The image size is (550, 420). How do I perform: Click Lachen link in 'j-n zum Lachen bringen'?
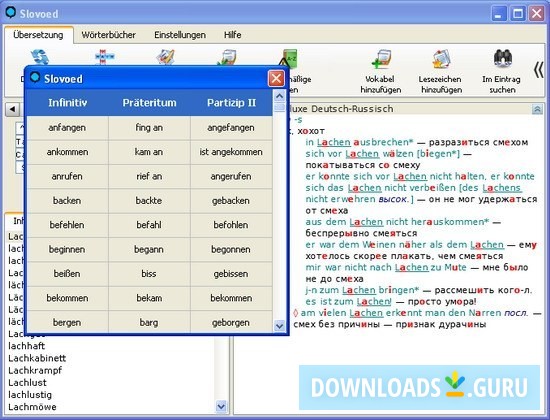click(359, 290)
